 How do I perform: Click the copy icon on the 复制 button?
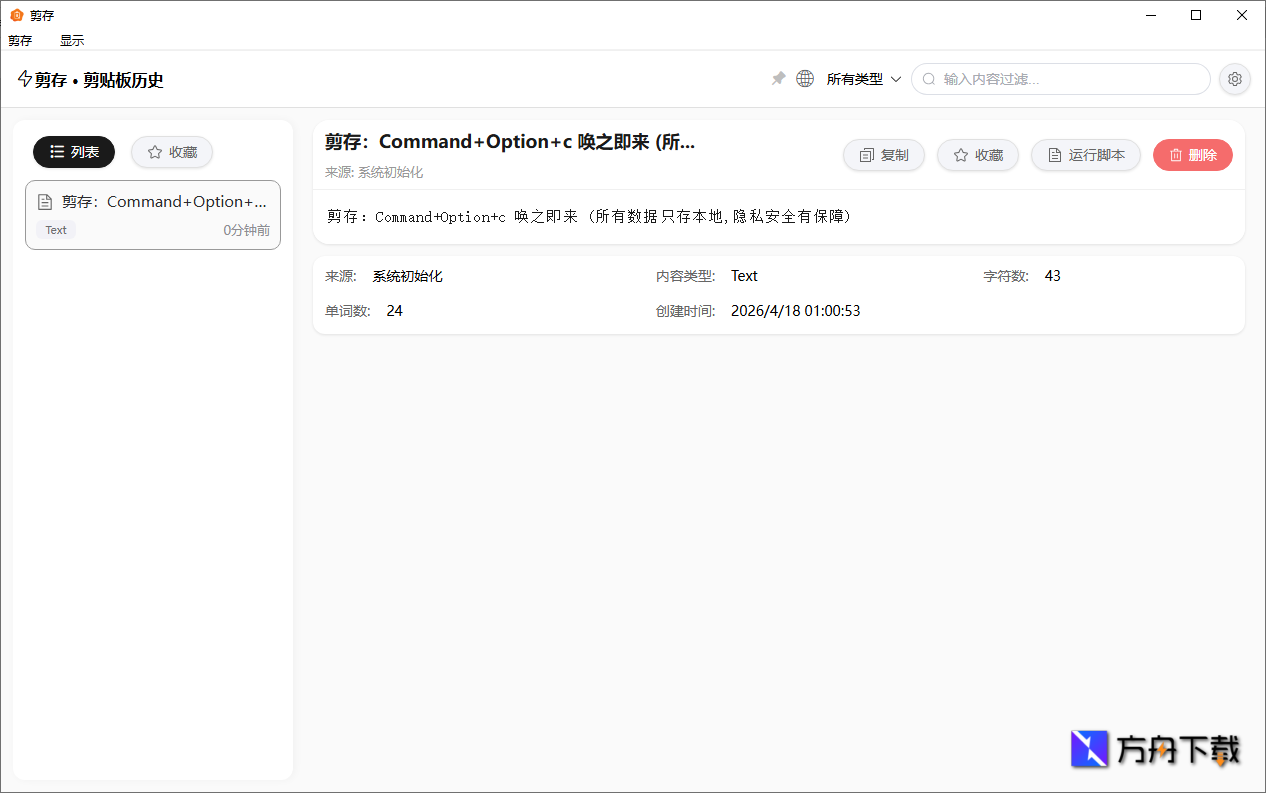[866, 154]
